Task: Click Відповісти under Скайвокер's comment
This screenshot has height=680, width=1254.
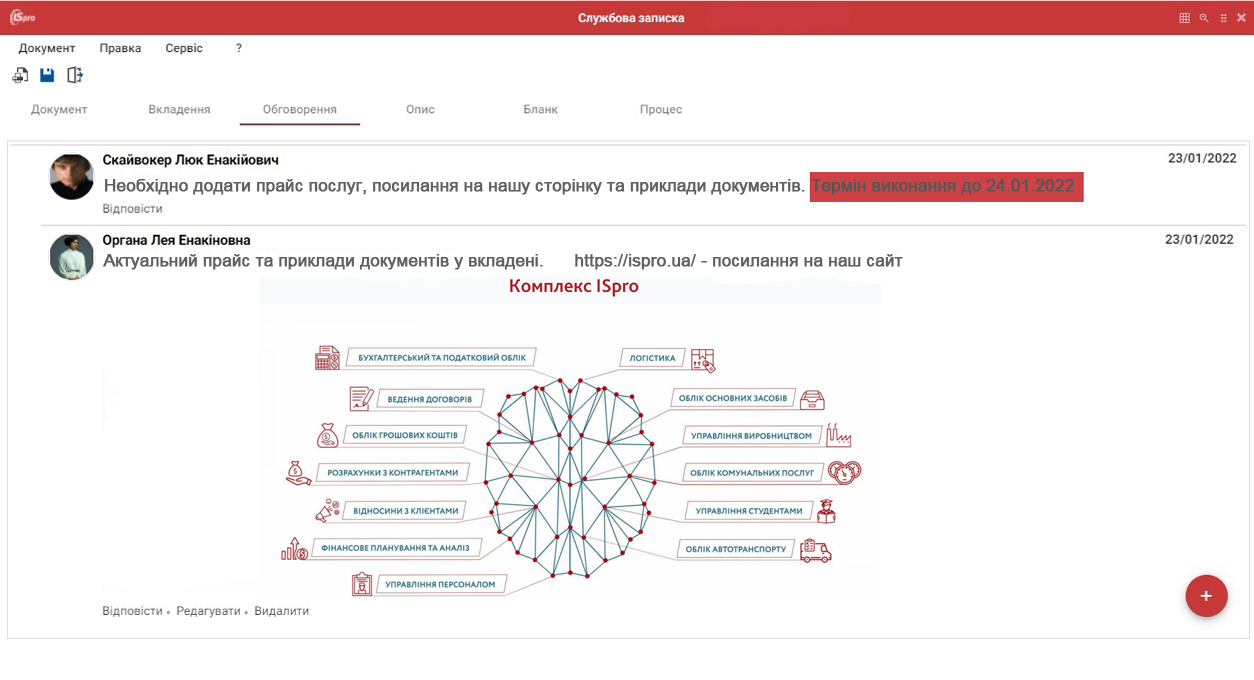Action: (x=132, y=209)
